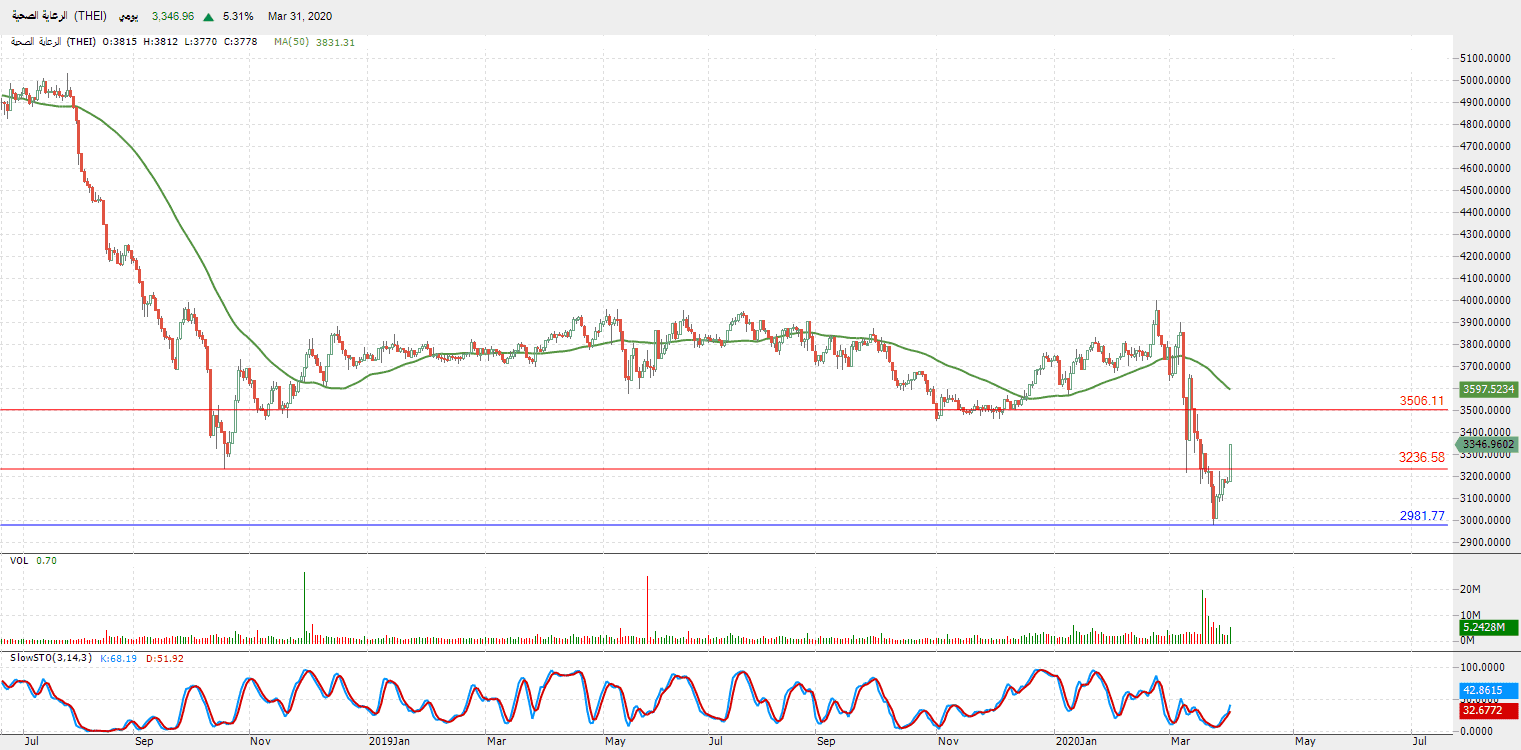1521x750 pixels.
Task: Click the 100.0000 stochastic axis label
Action: pyautogui.click(x=1485, y=666)
